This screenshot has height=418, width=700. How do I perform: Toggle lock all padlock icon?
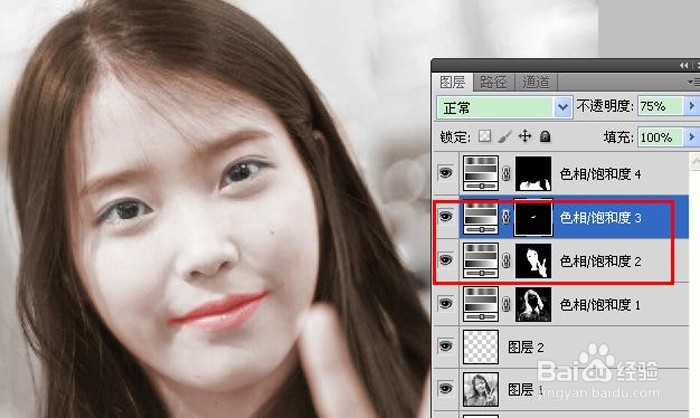point(545,136)
